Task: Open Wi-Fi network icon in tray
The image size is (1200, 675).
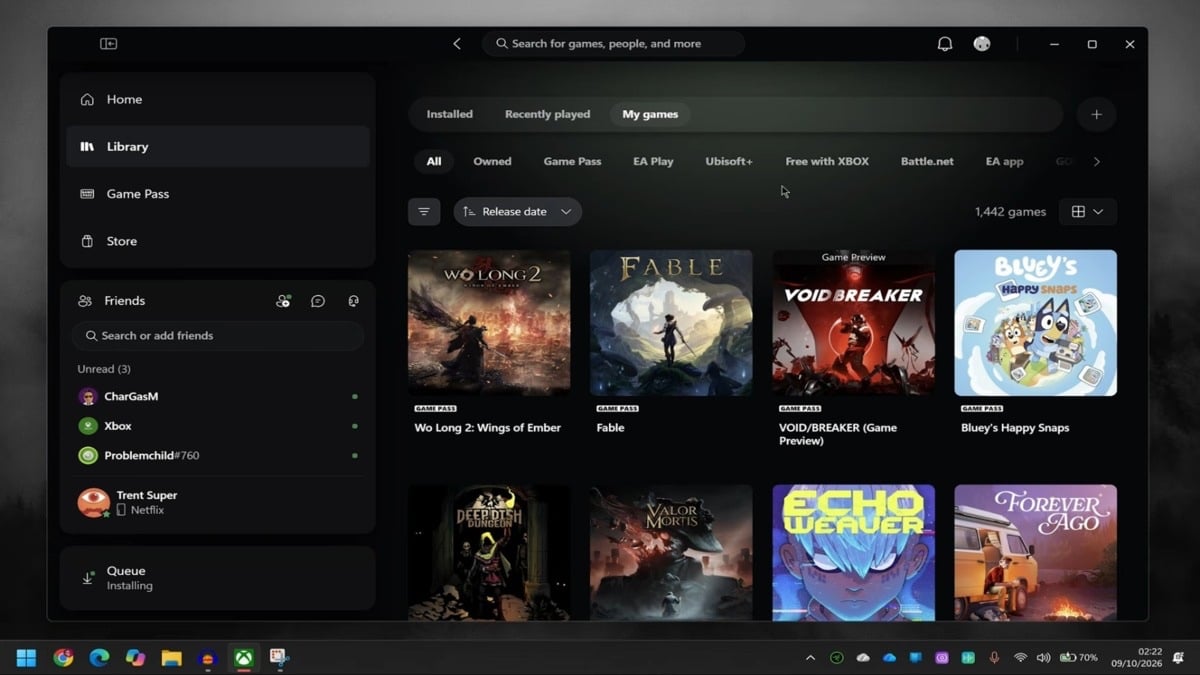Action: (1020, 658)
